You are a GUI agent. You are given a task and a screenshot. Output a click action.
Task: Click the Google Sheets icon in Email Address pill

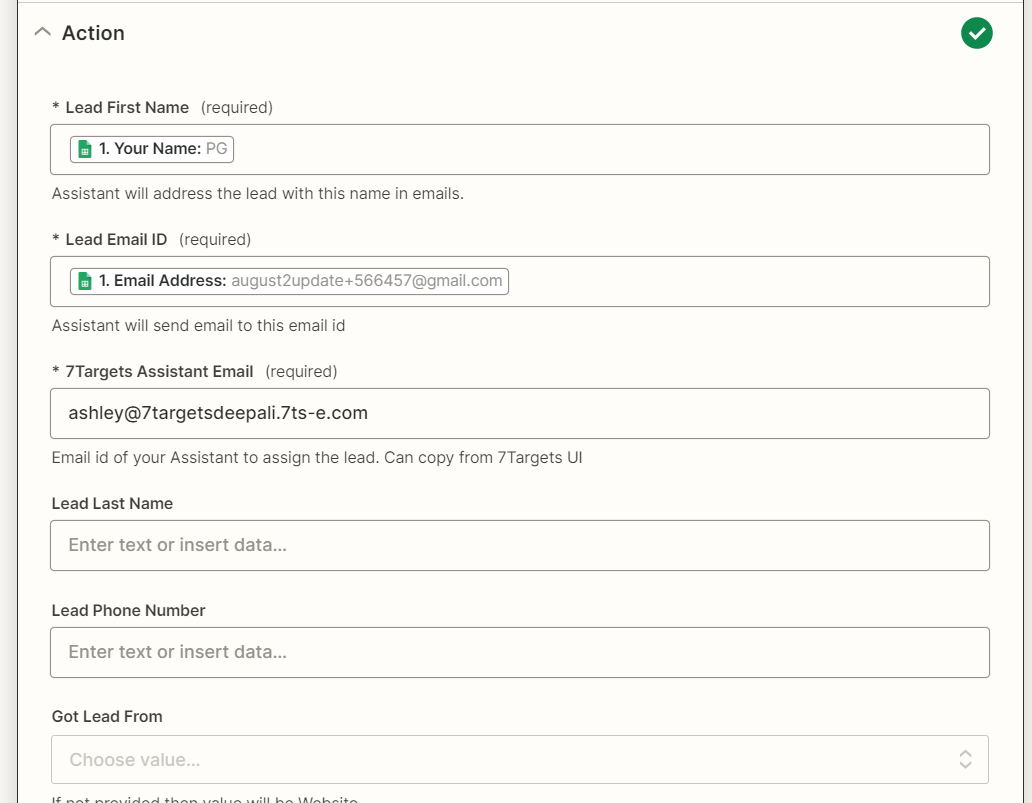[x=85, y=282]
